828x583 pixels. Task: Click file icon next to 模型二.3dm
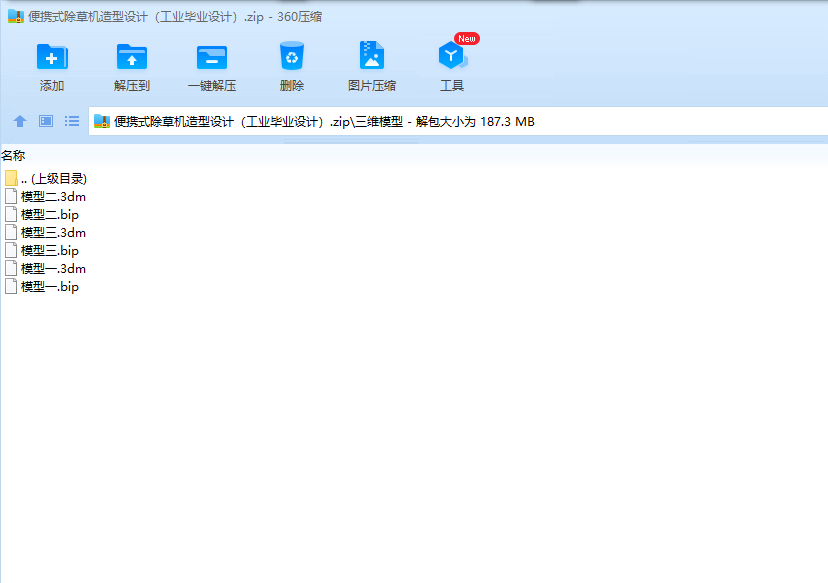11,196
